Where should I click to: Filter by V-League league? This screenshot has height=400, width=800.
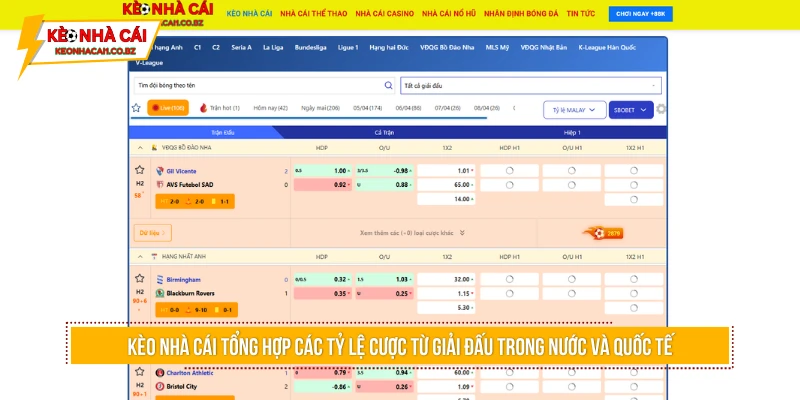coord(149,63)
